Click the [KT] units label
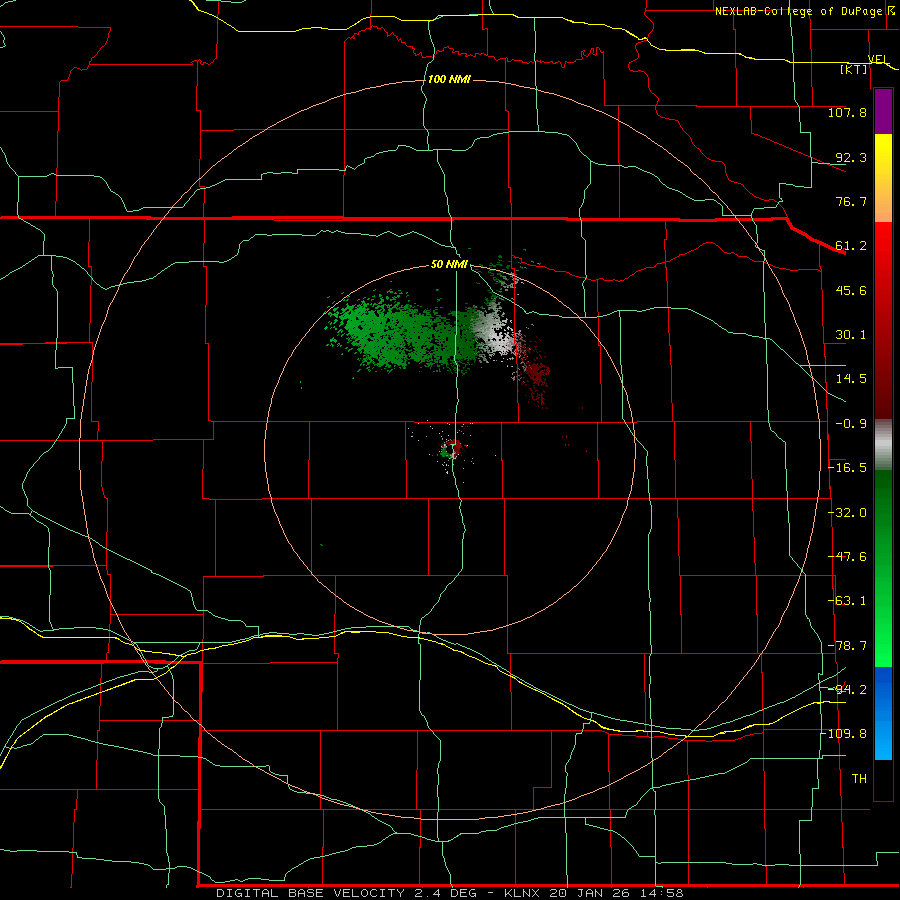Screen dimensions: 900x900 click(x=854, y=69)
